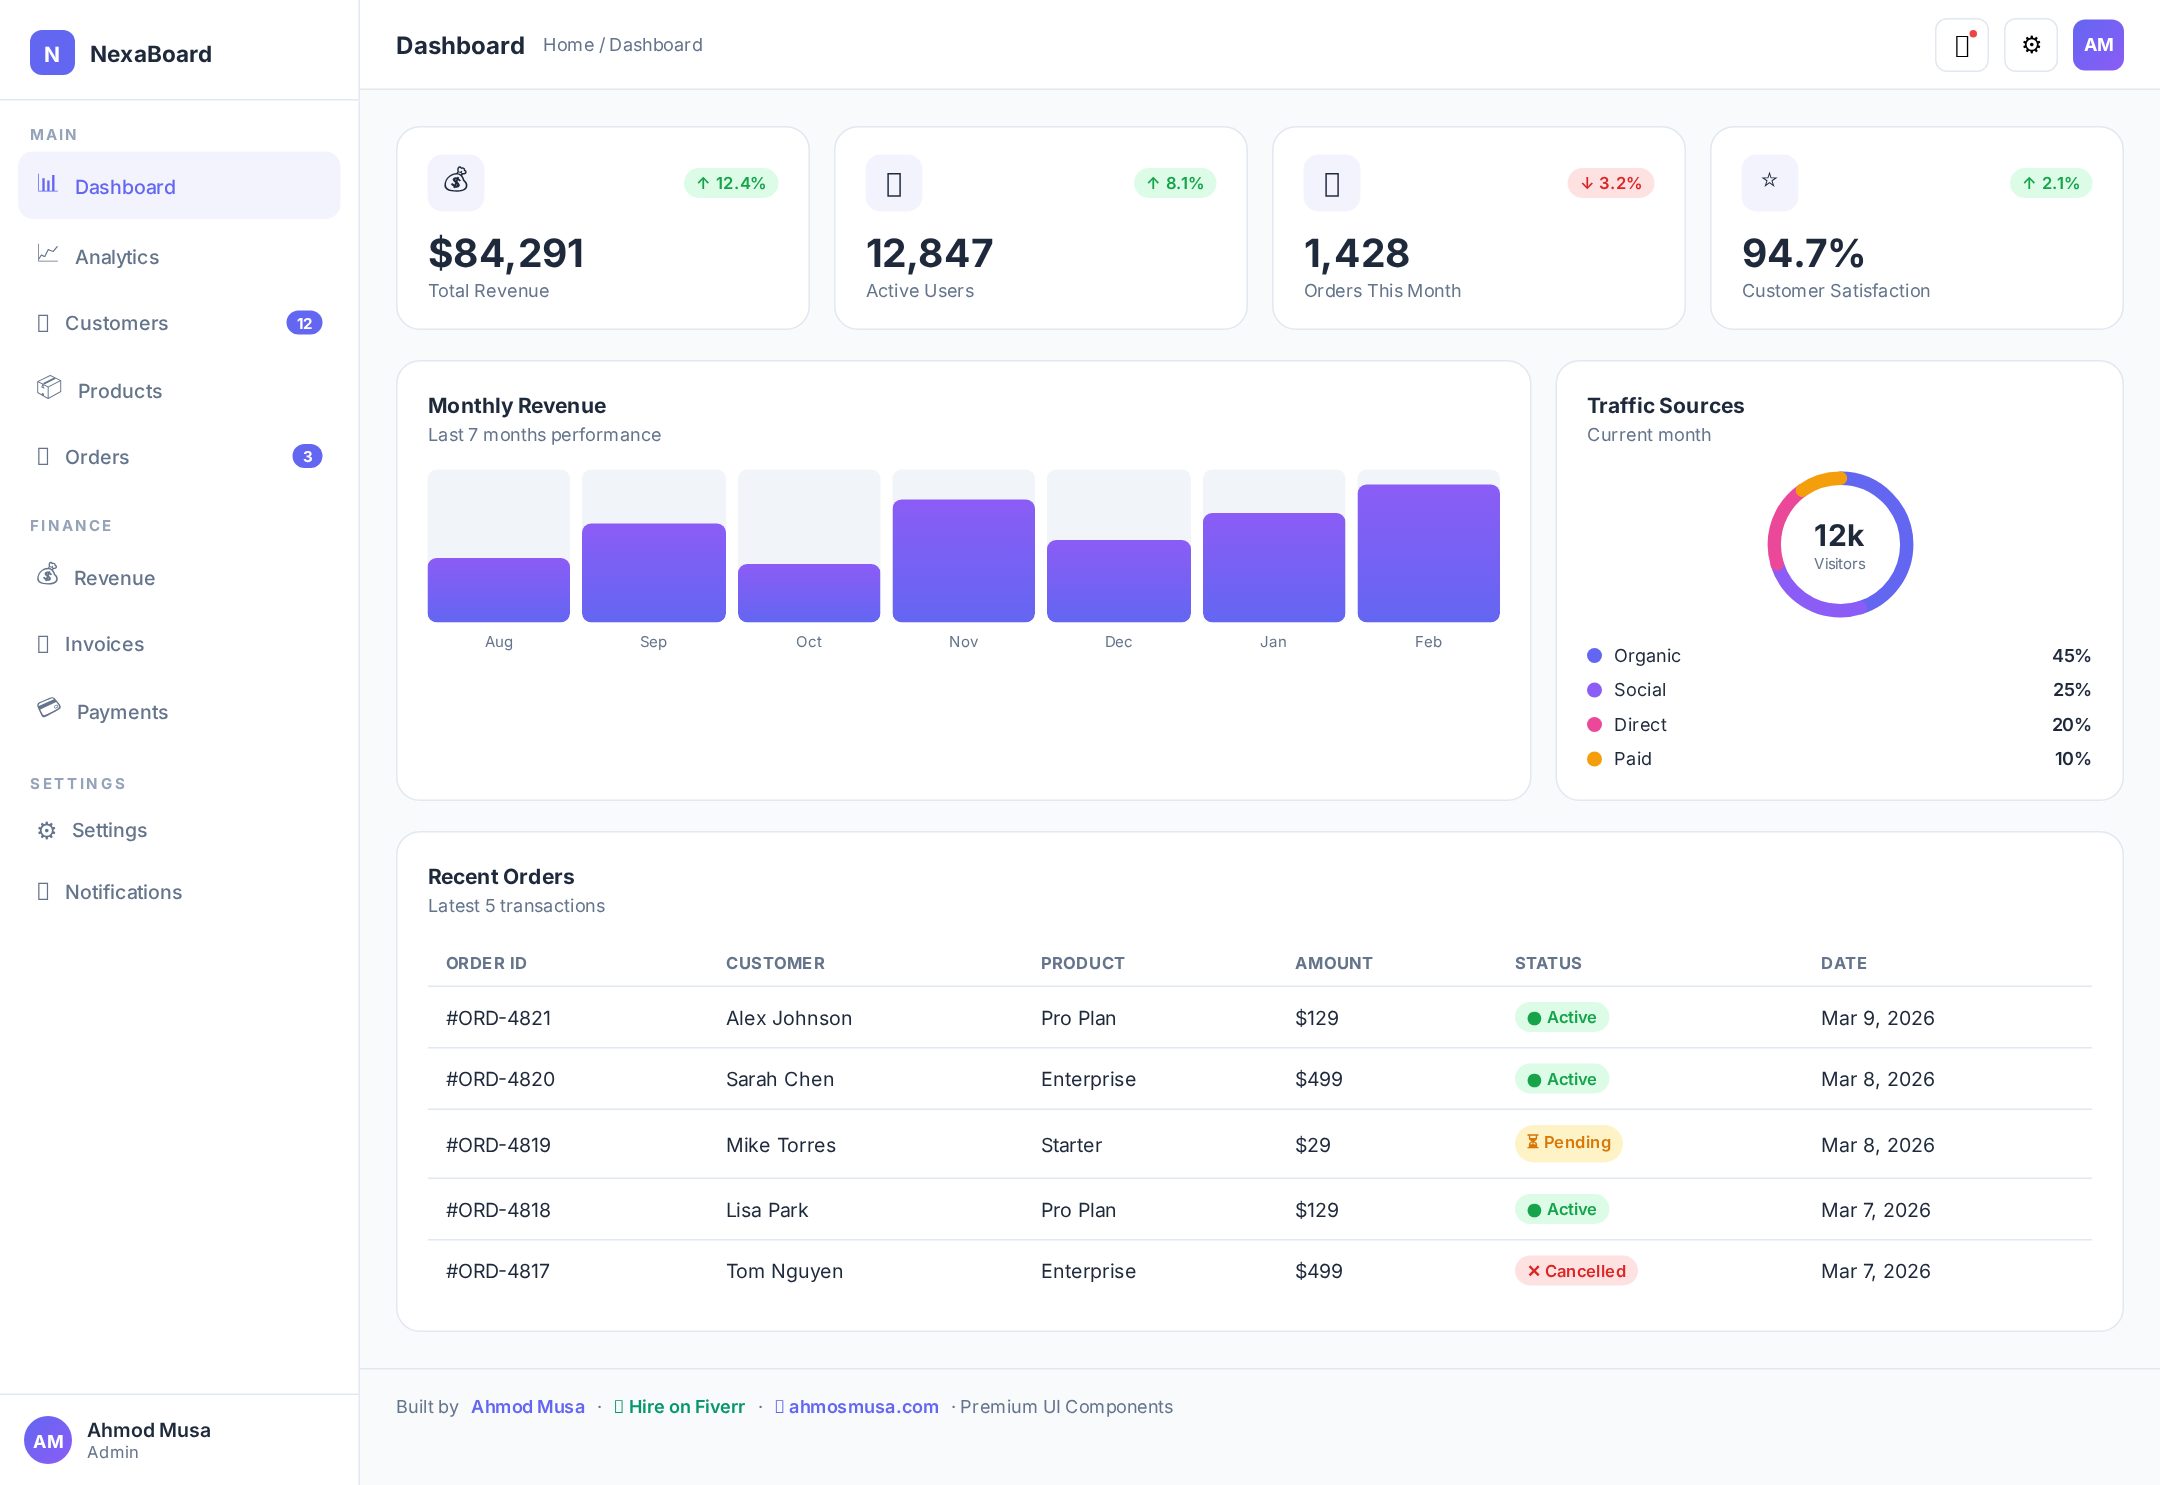Click the Analytics line-chart sidebar icon
This screenshot has height=1485, width=2160.
[x=47, y=254]
